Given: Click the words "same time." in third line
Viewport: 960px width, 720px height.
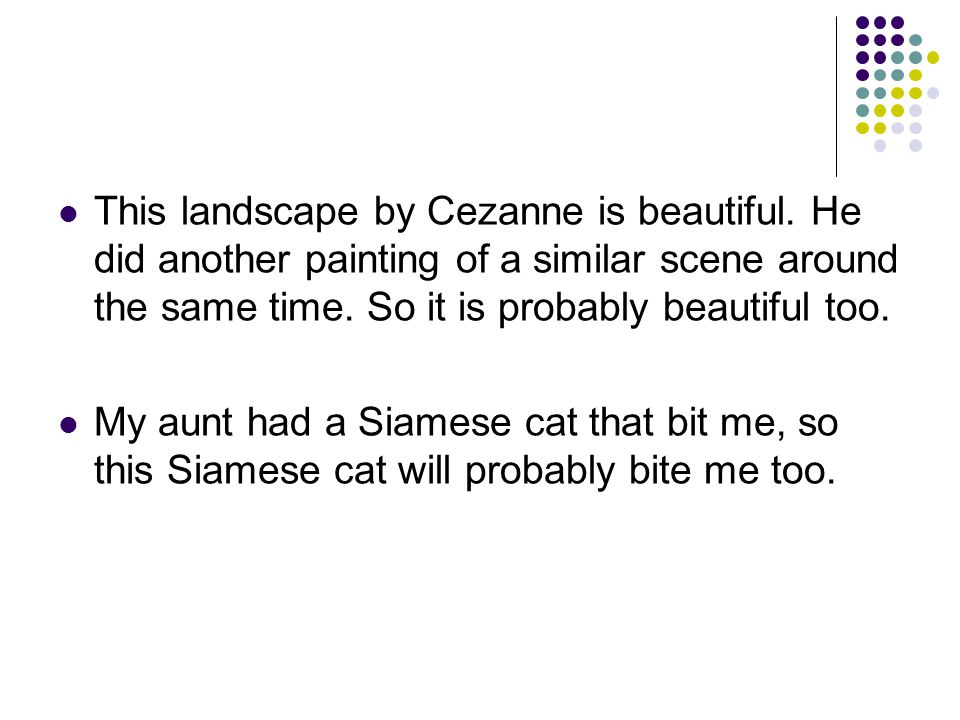Looking at the screenshot, I should point(257,307).
